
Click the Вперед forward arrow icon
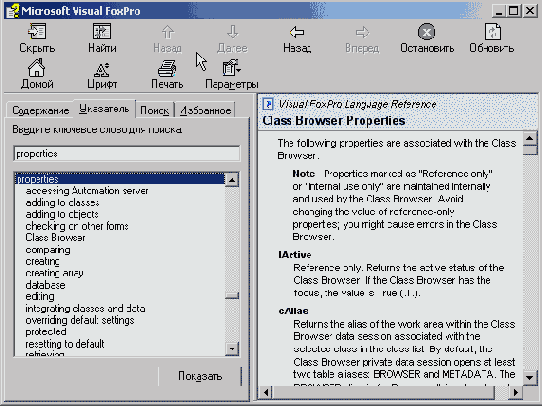(x=362, y=32)
